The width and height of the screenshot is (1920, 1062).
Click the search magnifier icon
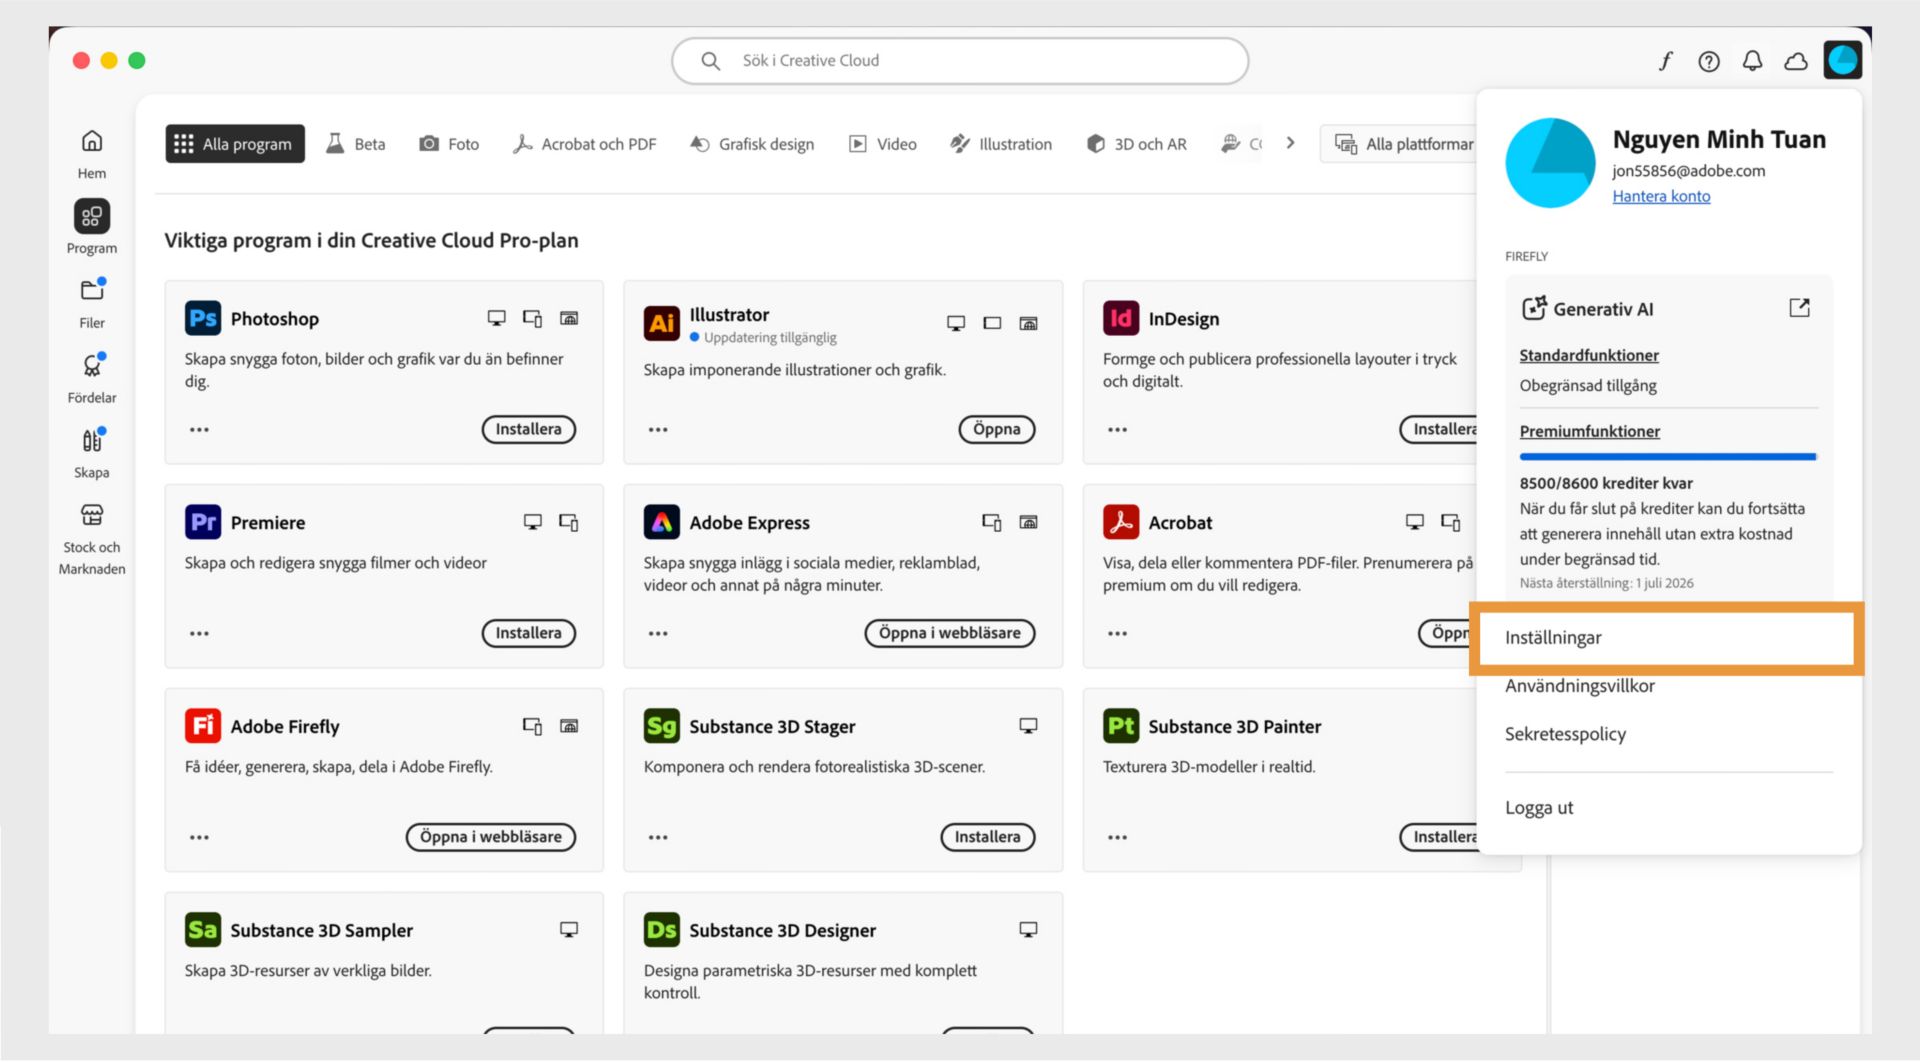pyautogui.click(x=710, y=61)
